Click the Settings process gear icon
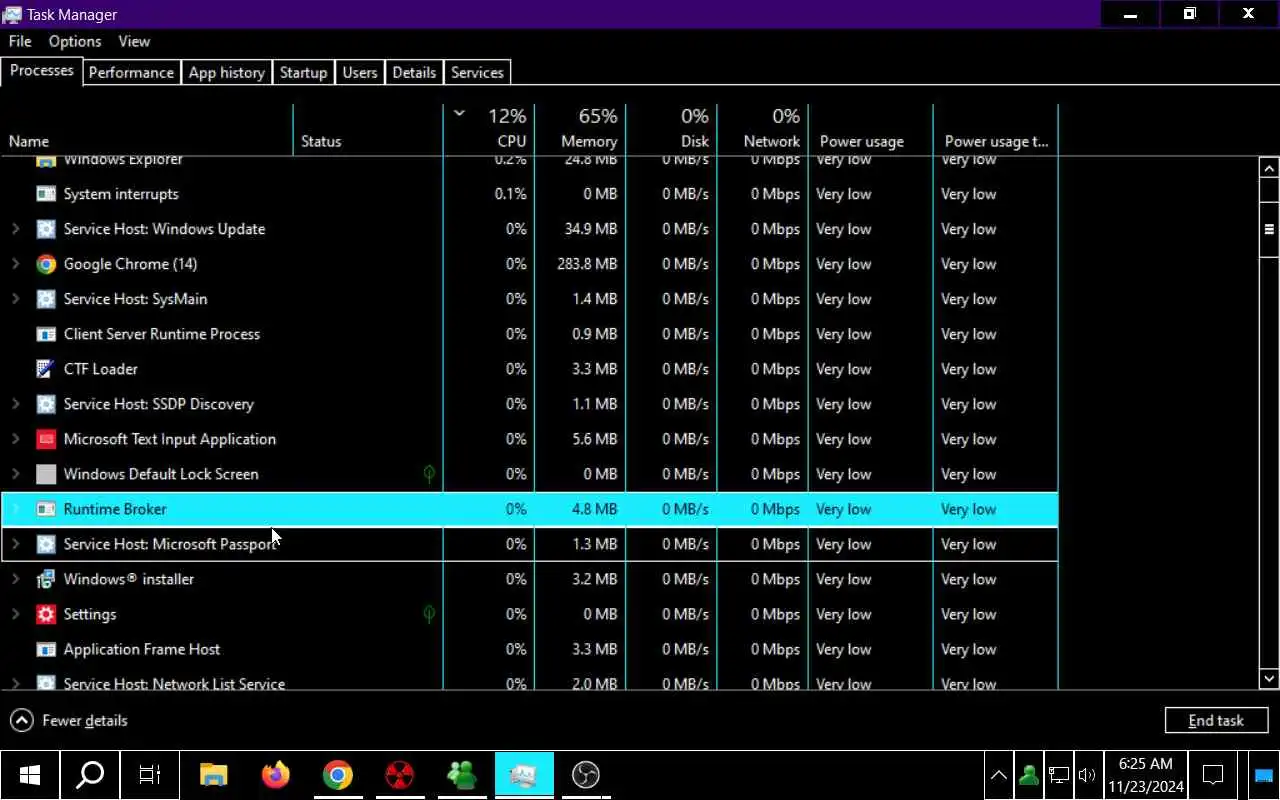The height and width of the screenshot is (800, 1280). (x=46, y=614)
